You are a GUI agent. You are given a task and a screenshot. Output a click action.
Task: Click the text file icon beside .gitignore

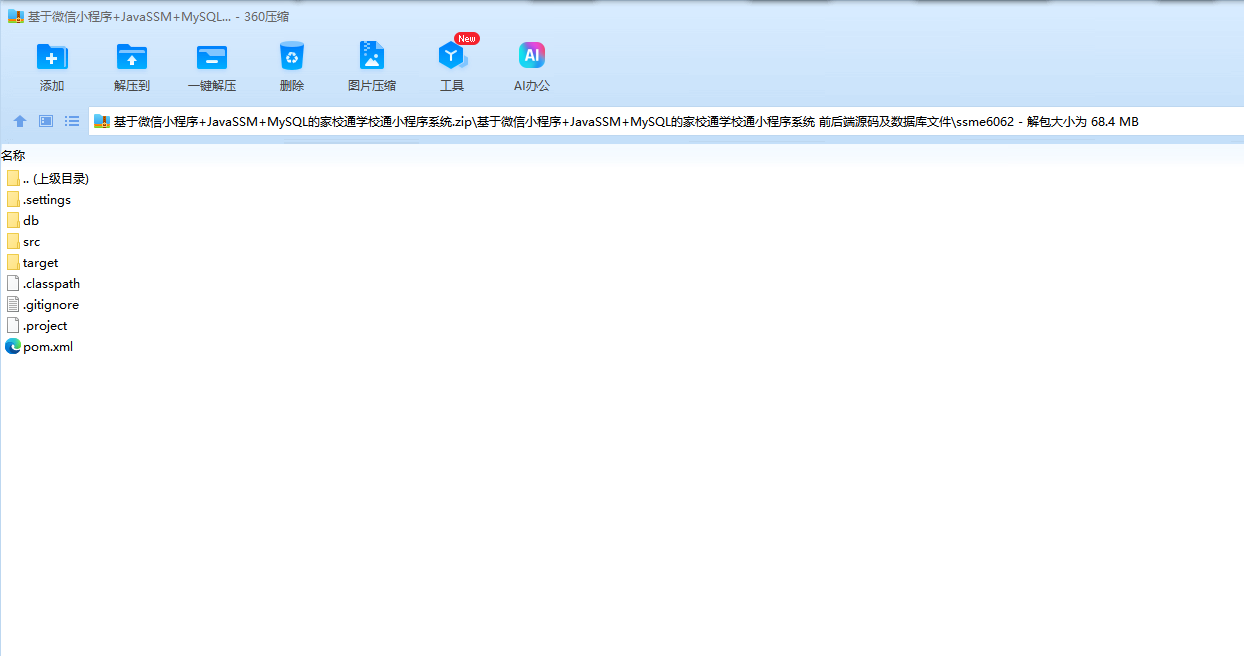[x=13, y=304]
